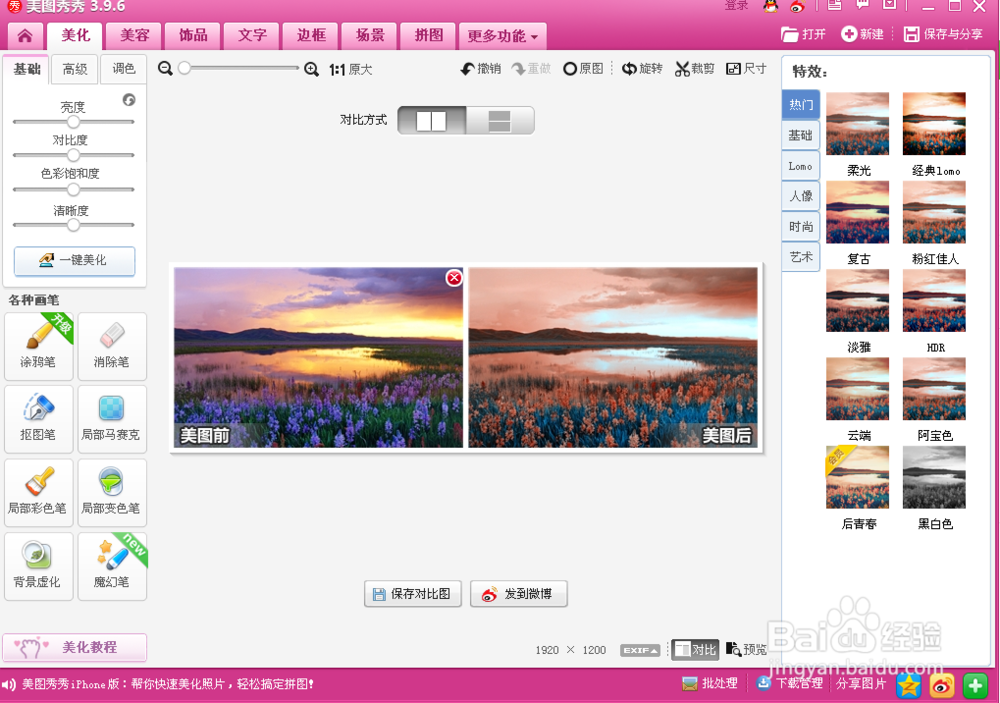The width and height of the screenshot is (1000, 703).
Task: Open the 背景虚化 background blur tool
Action: (x=38, y=566)
